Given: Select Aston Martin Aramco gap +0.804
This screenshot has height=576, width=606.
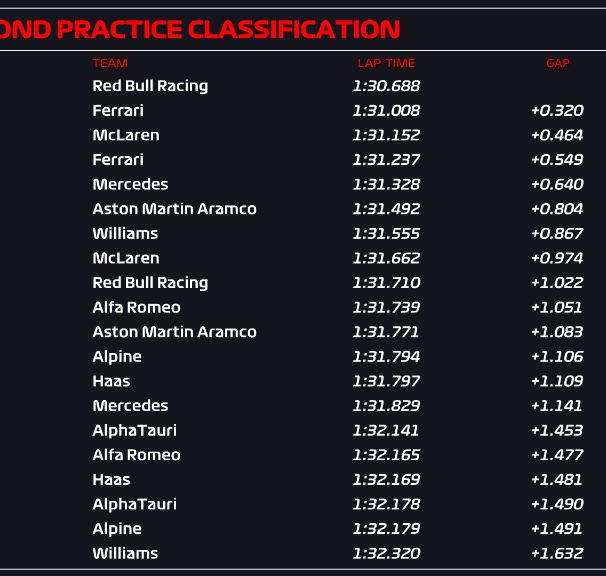Looking at the screenshot, I should pos(557,209).
